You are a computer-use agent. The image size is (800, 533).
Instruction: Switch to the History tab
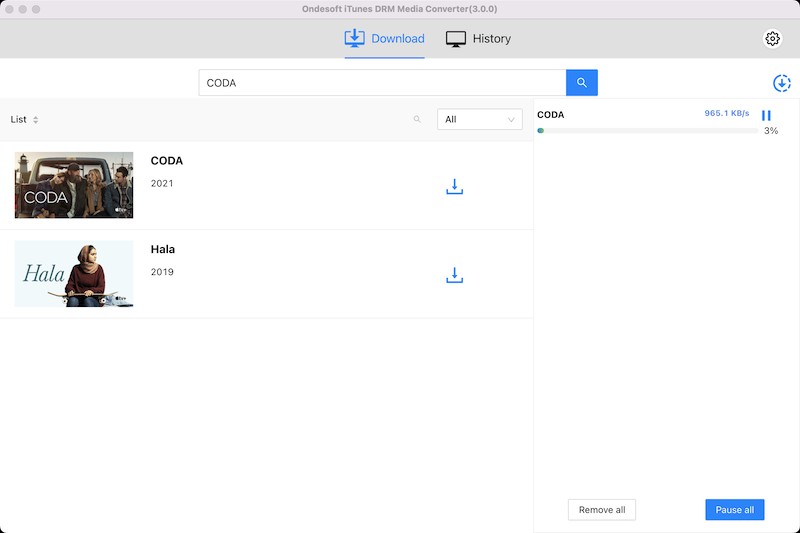[491, 39]
